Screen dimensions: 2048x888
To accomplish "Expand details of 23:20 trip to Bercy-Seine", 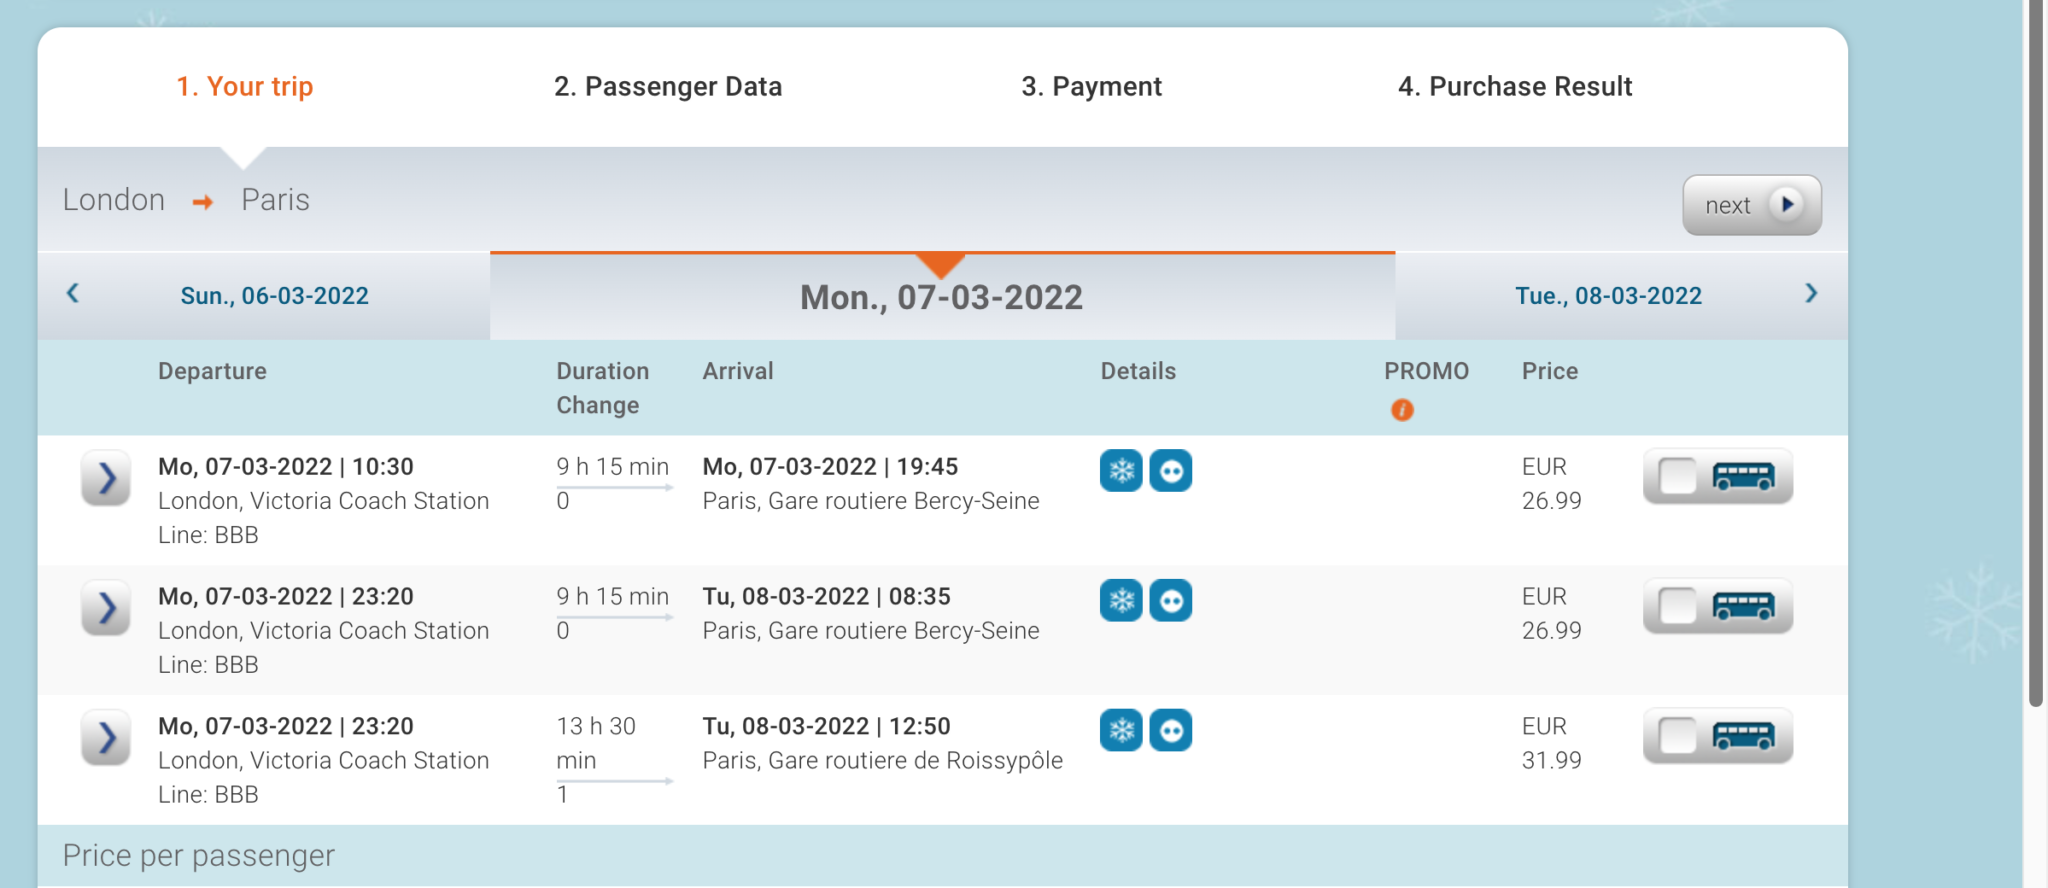I will click(106, 608).
